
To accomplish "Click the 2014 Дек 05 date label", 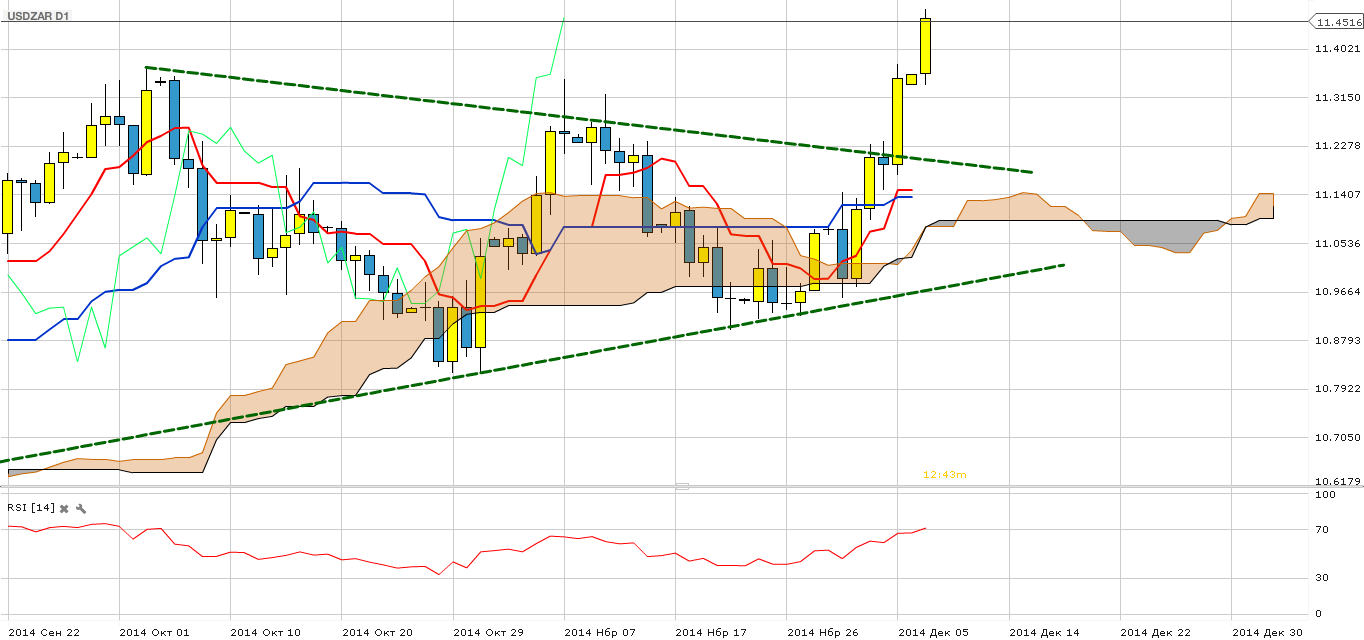I will click(x=933, y=632).
